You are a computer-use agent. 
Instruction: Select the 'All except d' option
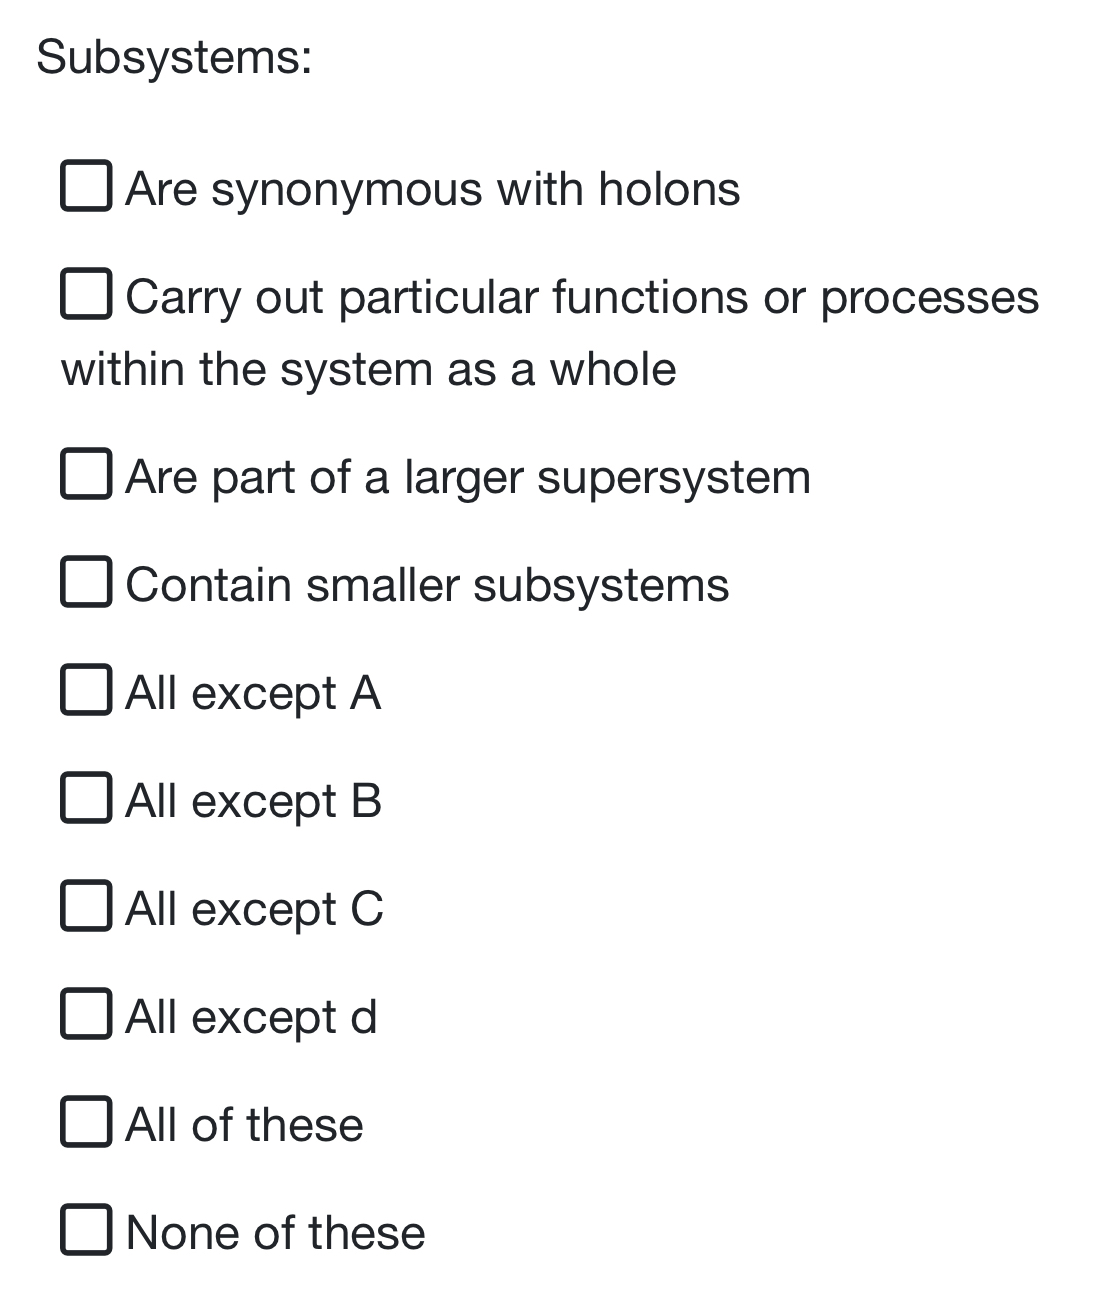[x=87, y=1015]
